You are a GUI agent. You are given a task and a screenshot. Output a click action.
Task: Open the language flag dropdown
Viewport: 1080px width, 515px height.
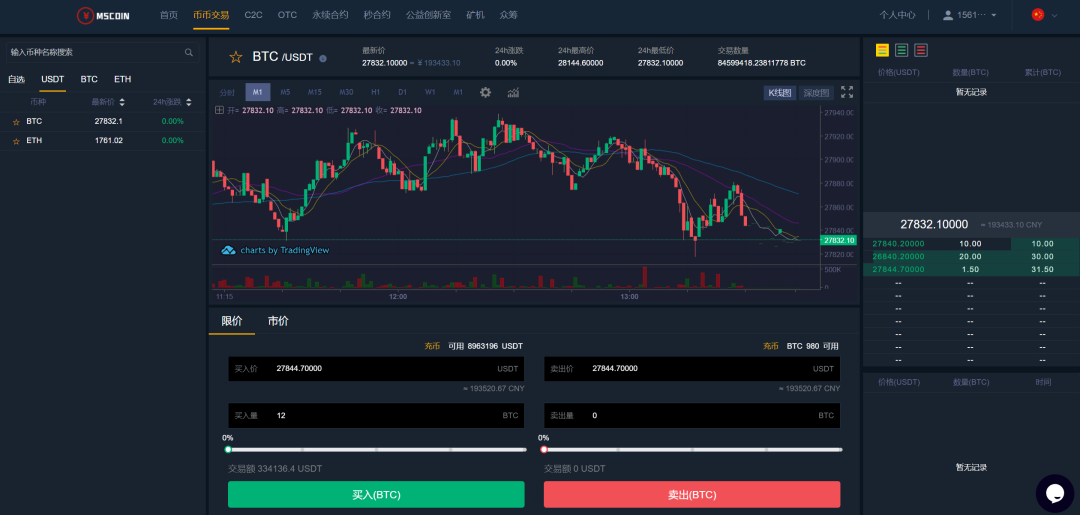[1044, 15]
